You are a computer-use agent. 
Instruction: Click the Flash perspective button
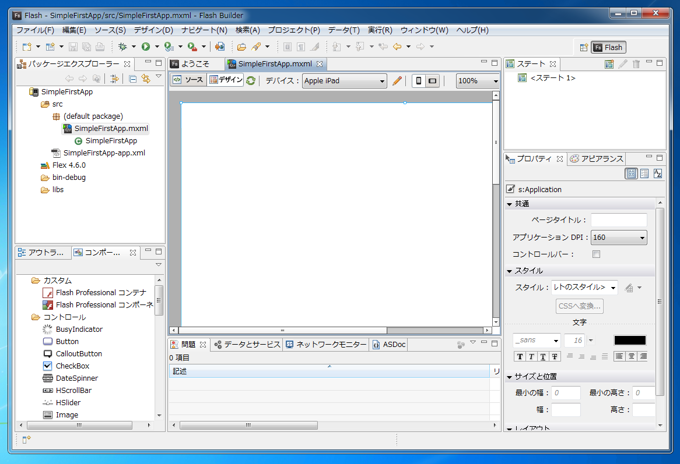point(608,47)
